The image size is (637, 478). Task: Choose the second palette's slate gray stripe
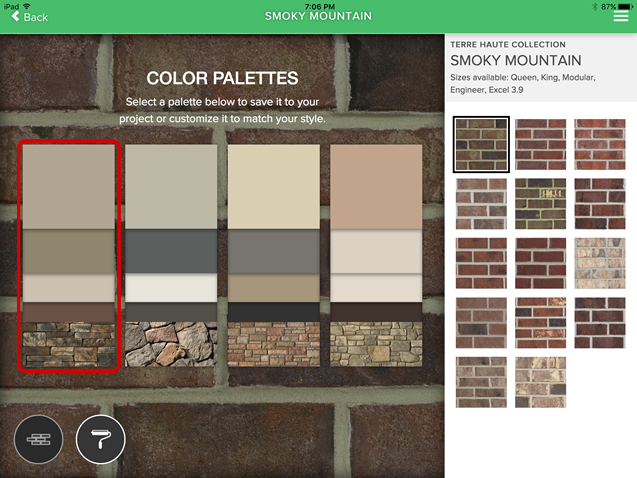click(x=171, y=251)
